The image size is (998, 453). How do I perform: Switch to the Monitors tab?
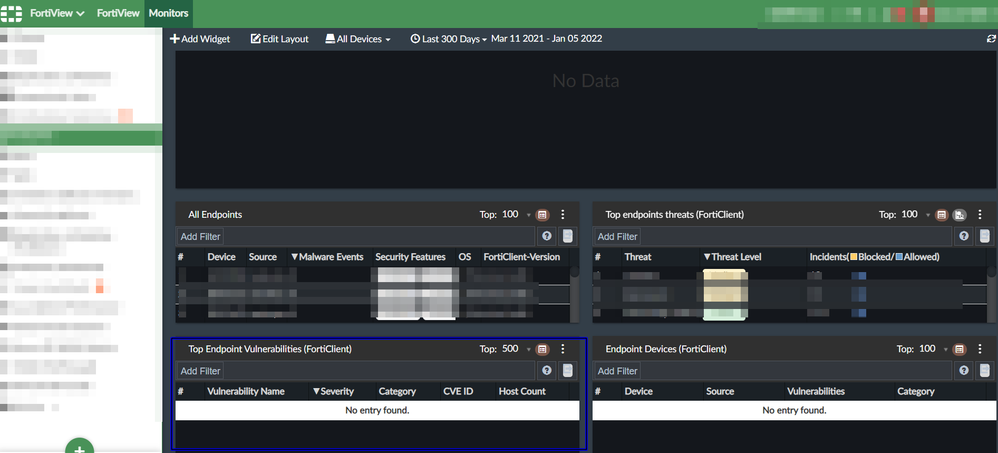click(169, 13)
